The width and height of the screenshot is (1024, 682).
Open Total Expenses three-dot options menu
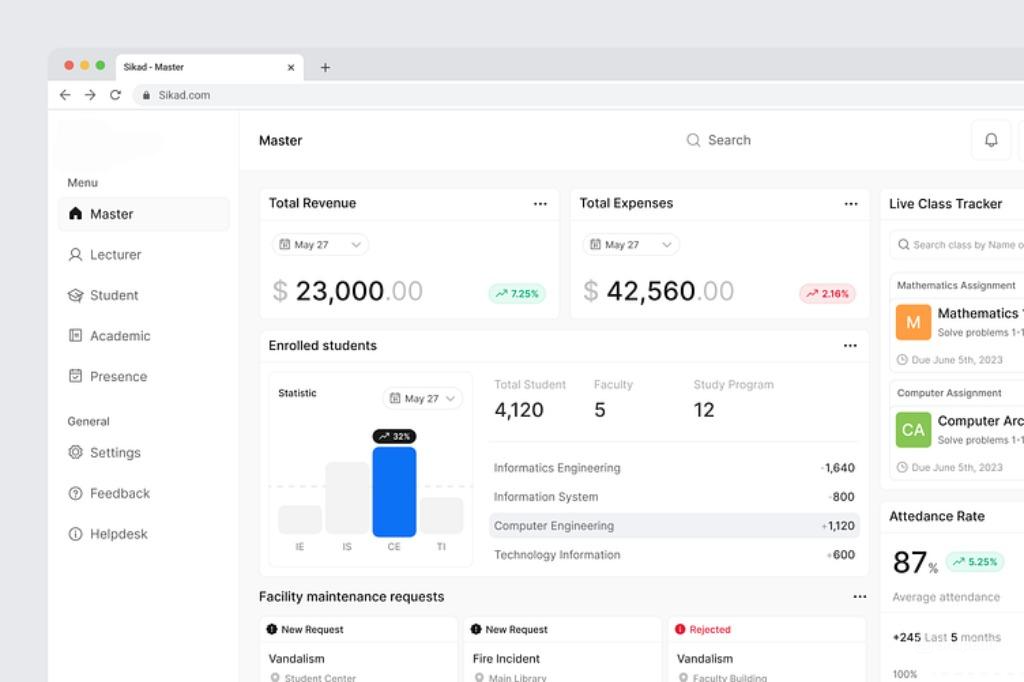[x=851, y=204]
